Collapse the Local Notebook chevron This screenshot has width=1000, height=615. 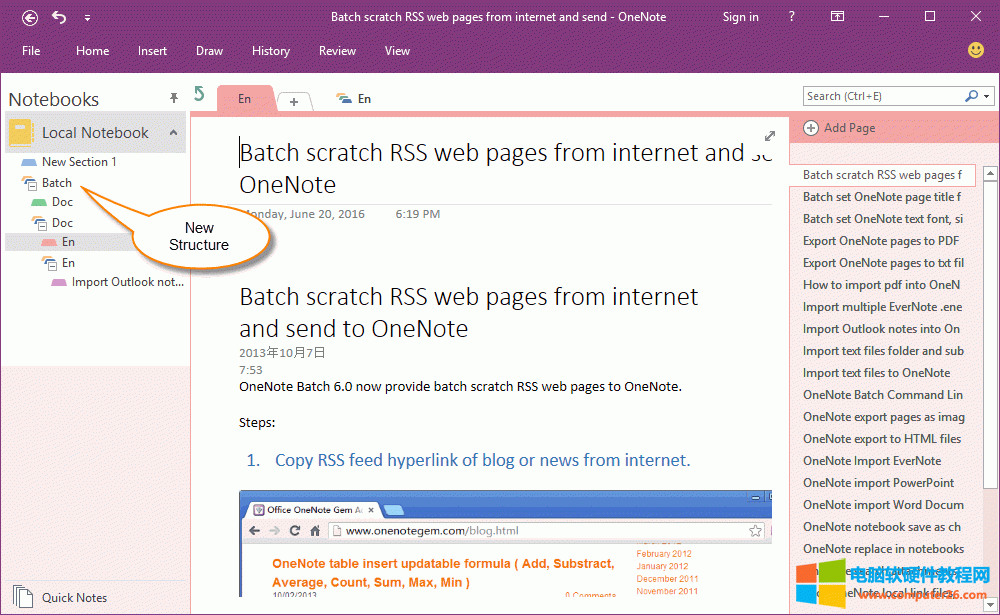point(173,133)
